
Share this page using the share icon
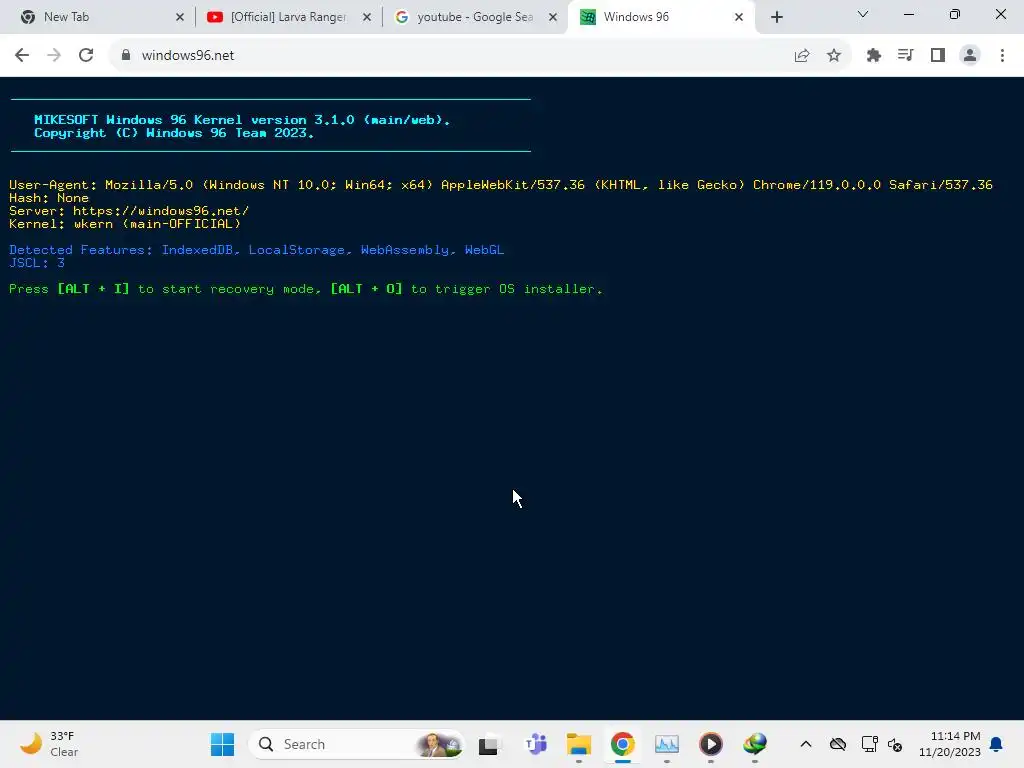point(802,56)
